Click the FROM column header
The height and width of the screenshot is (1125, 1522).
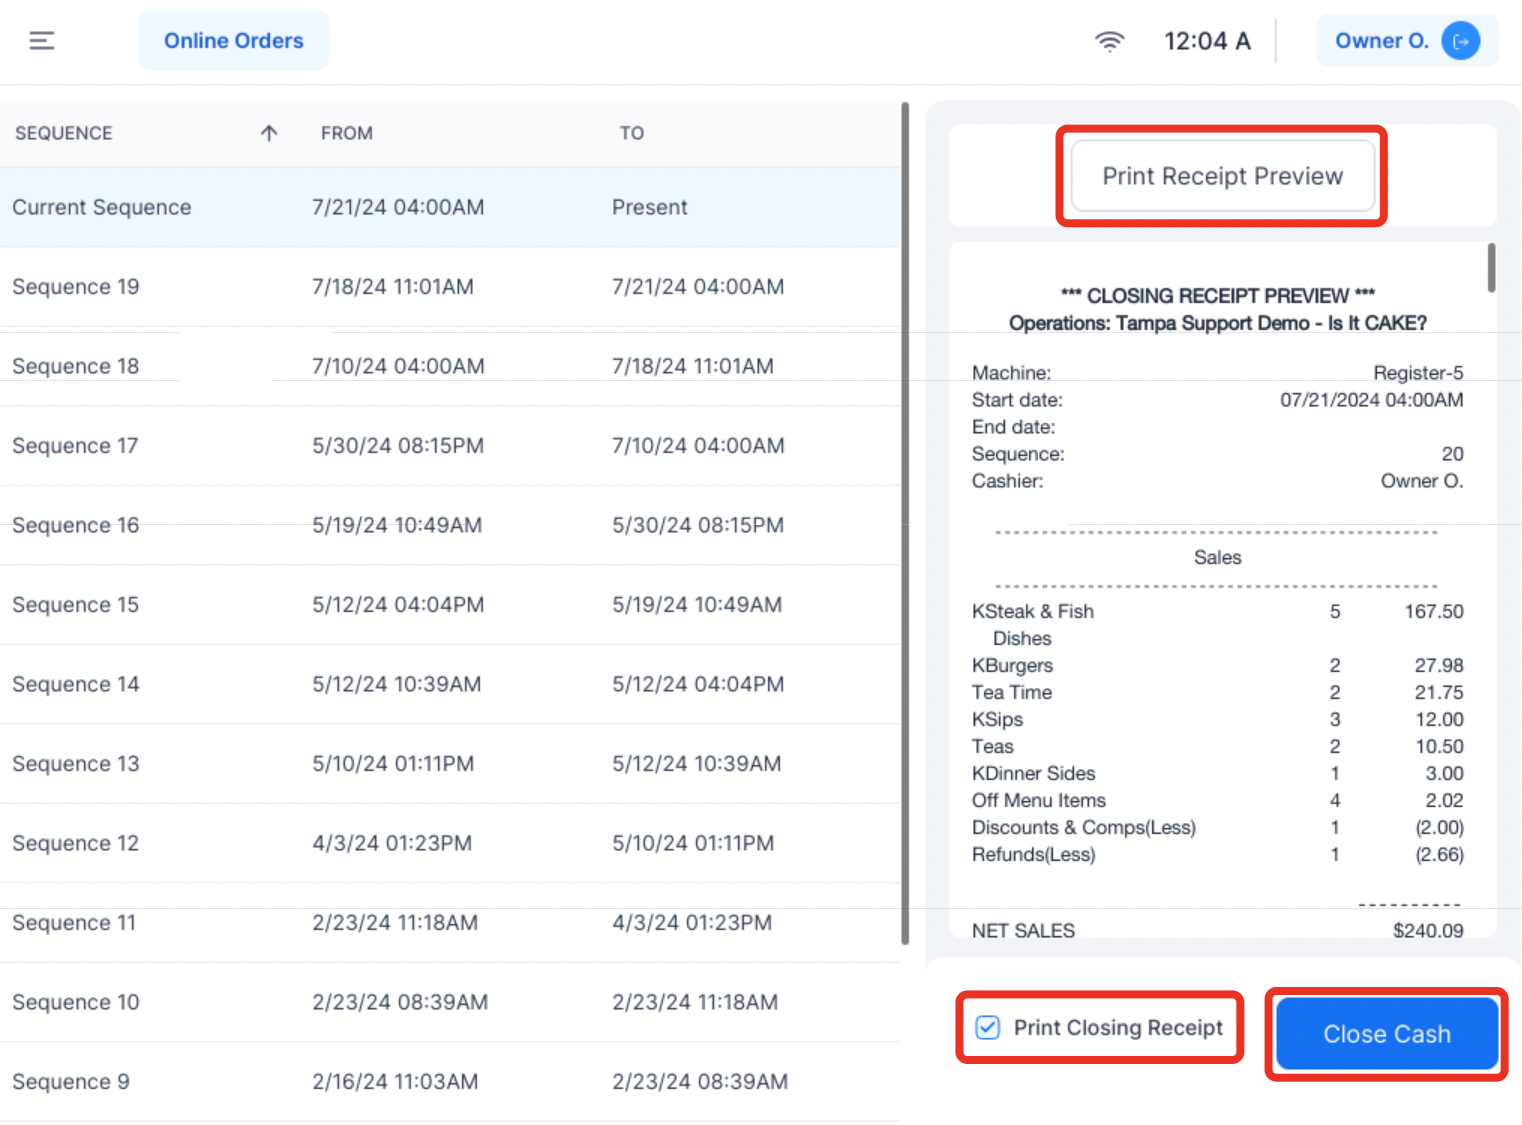click(347, 133)
